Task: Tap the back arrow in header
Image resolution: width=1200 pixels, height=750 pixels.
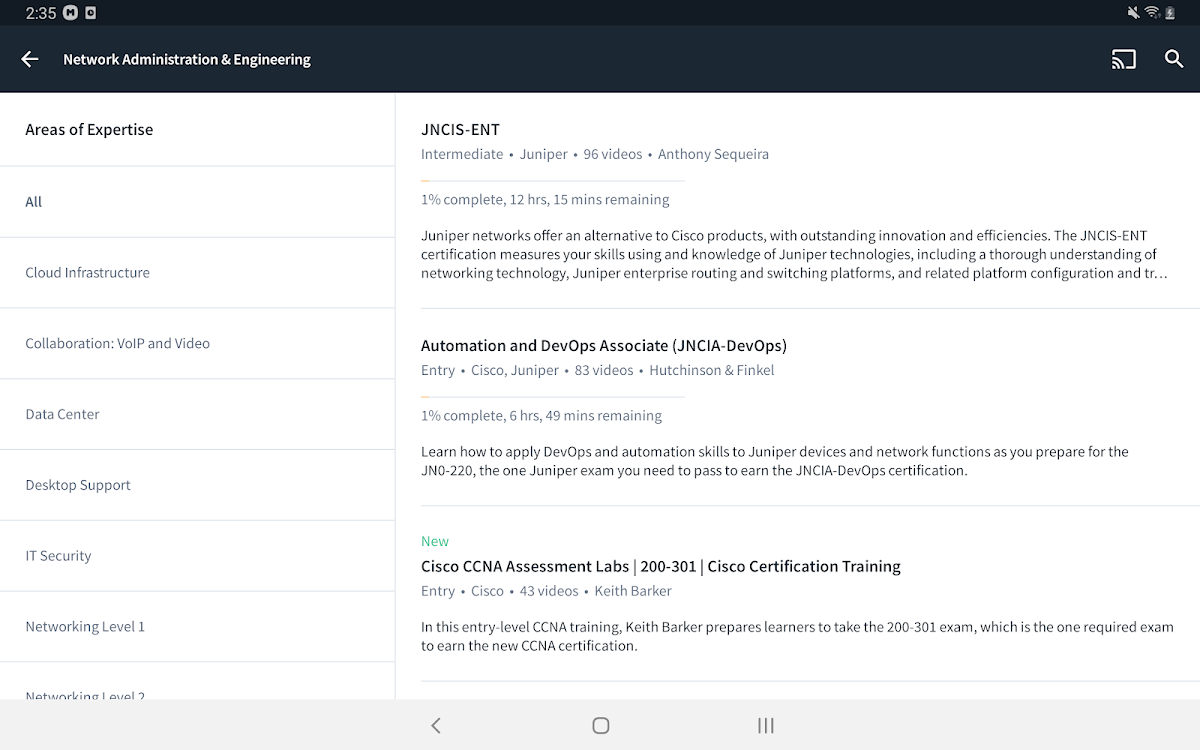Action: [30, 59]
